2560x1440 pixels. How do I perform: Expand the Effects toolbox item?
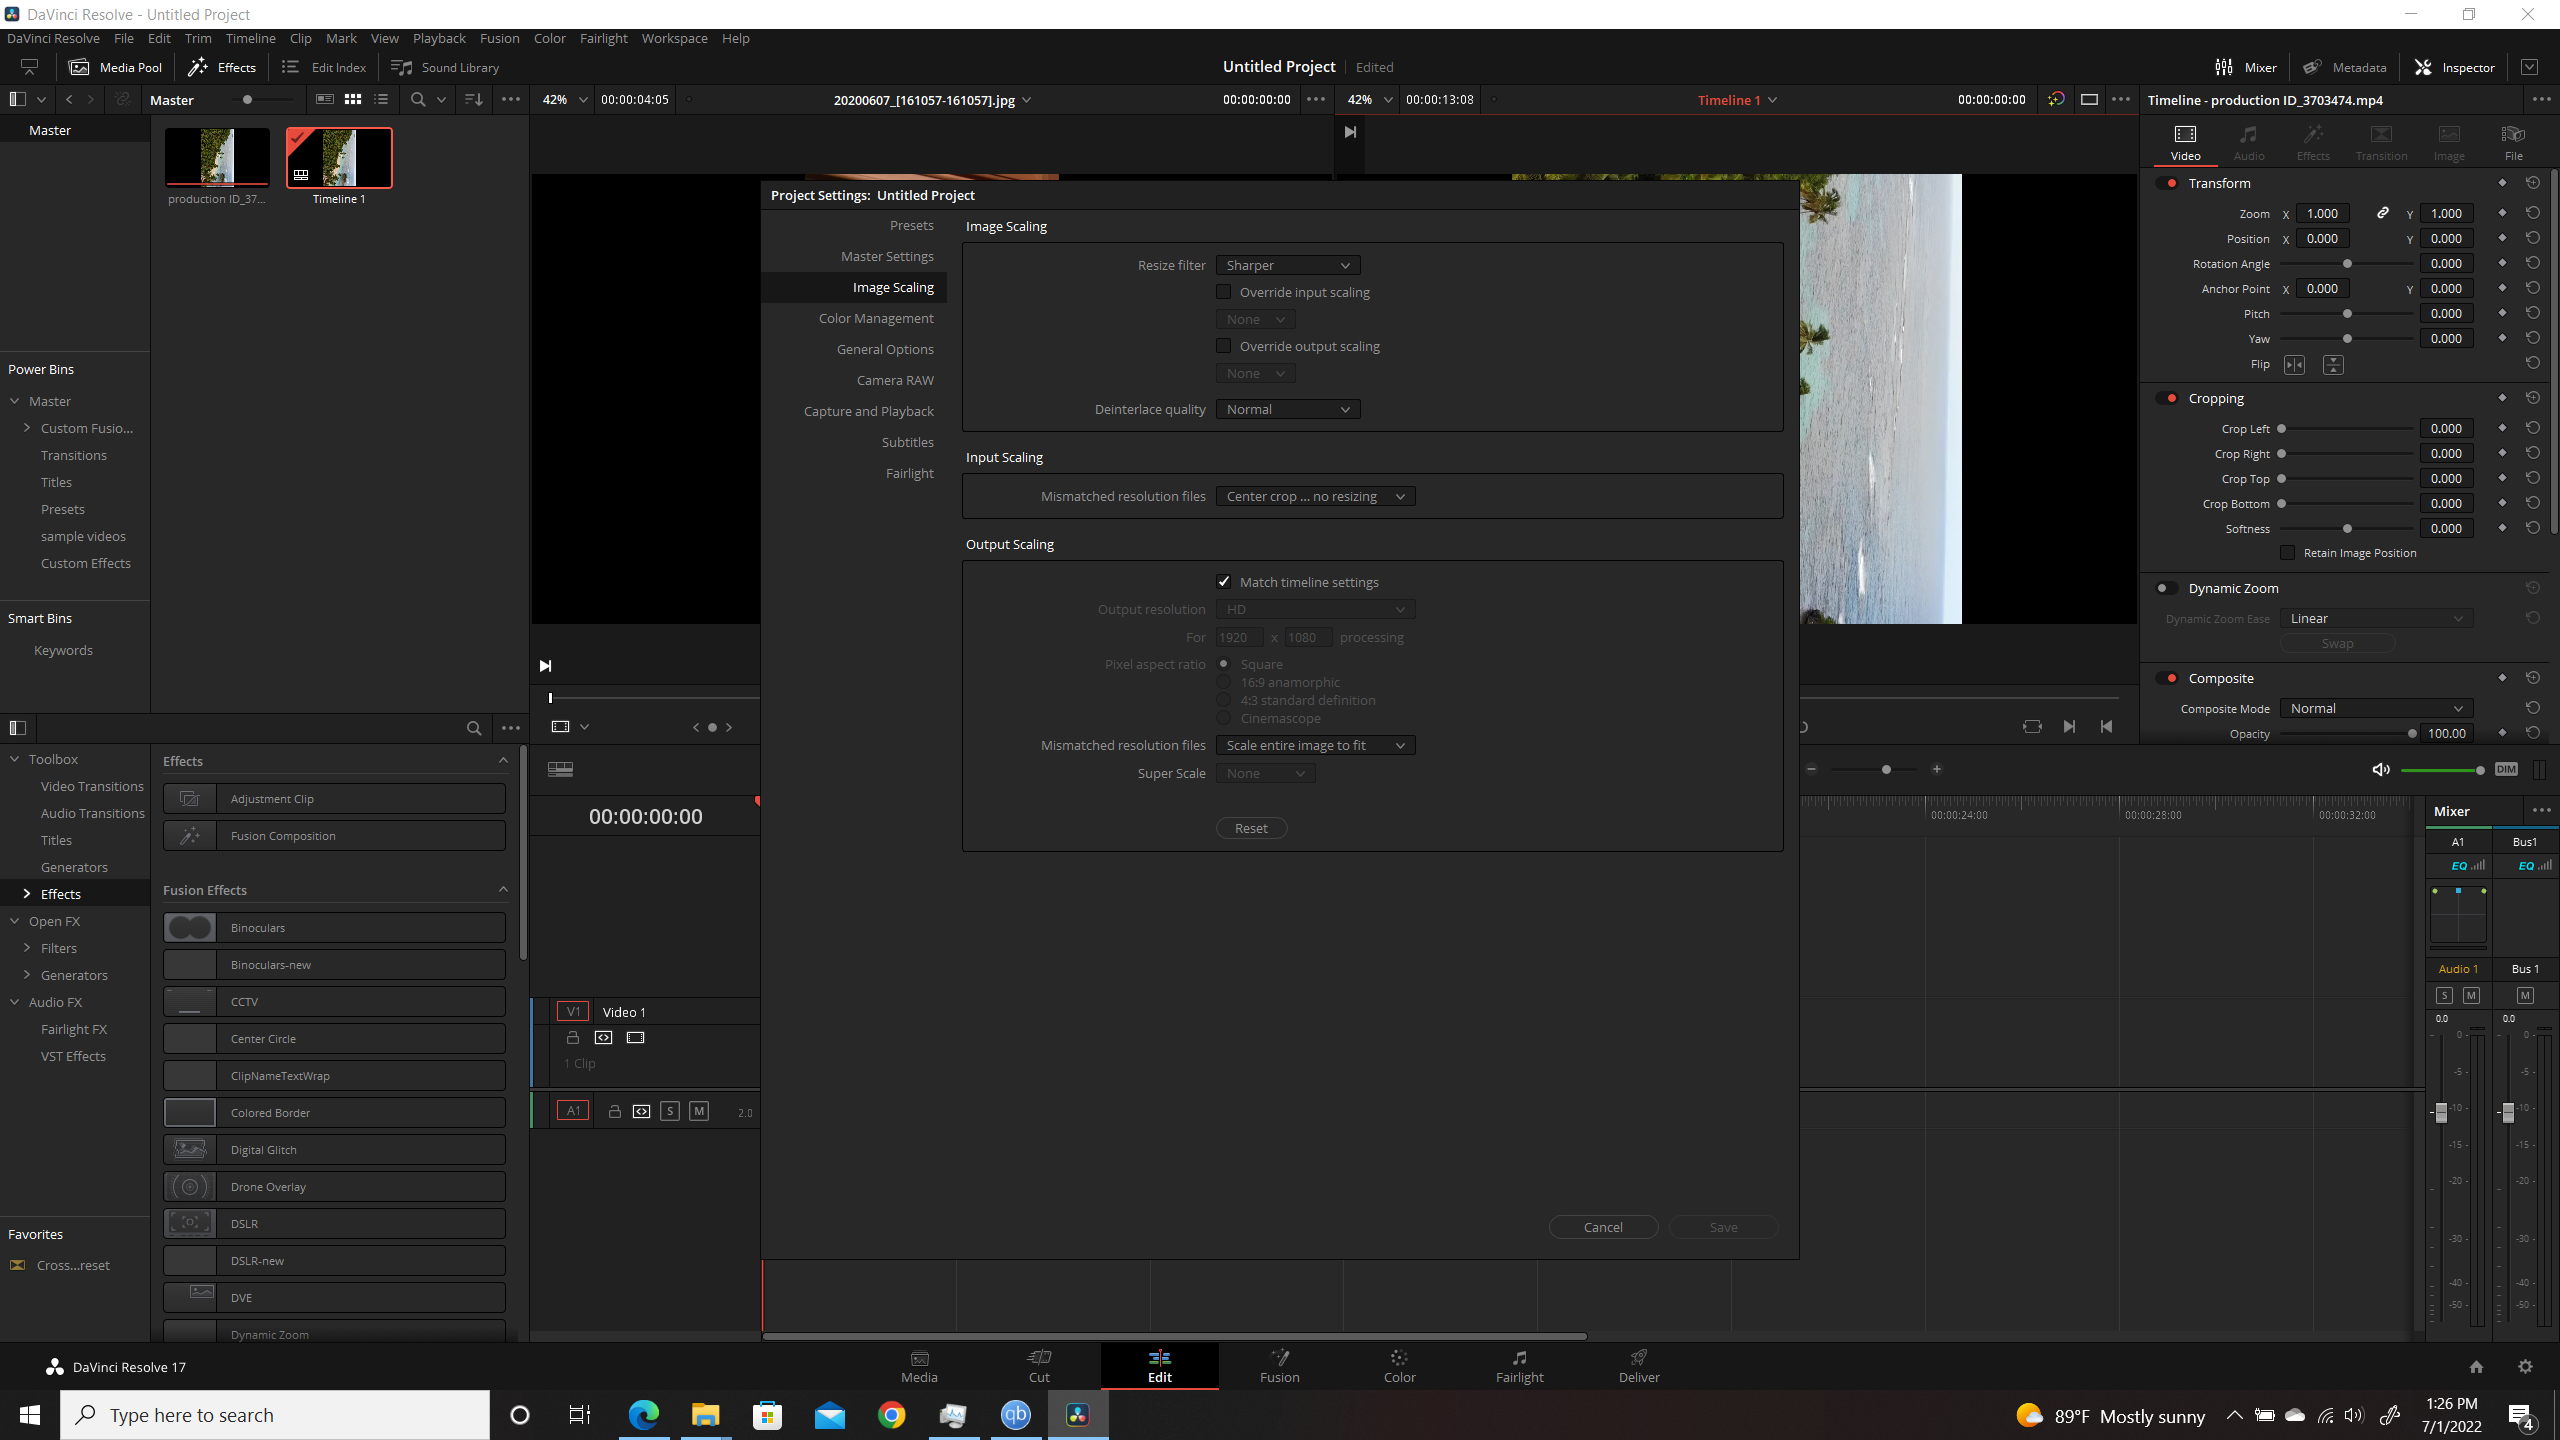[x=27, y=894]
